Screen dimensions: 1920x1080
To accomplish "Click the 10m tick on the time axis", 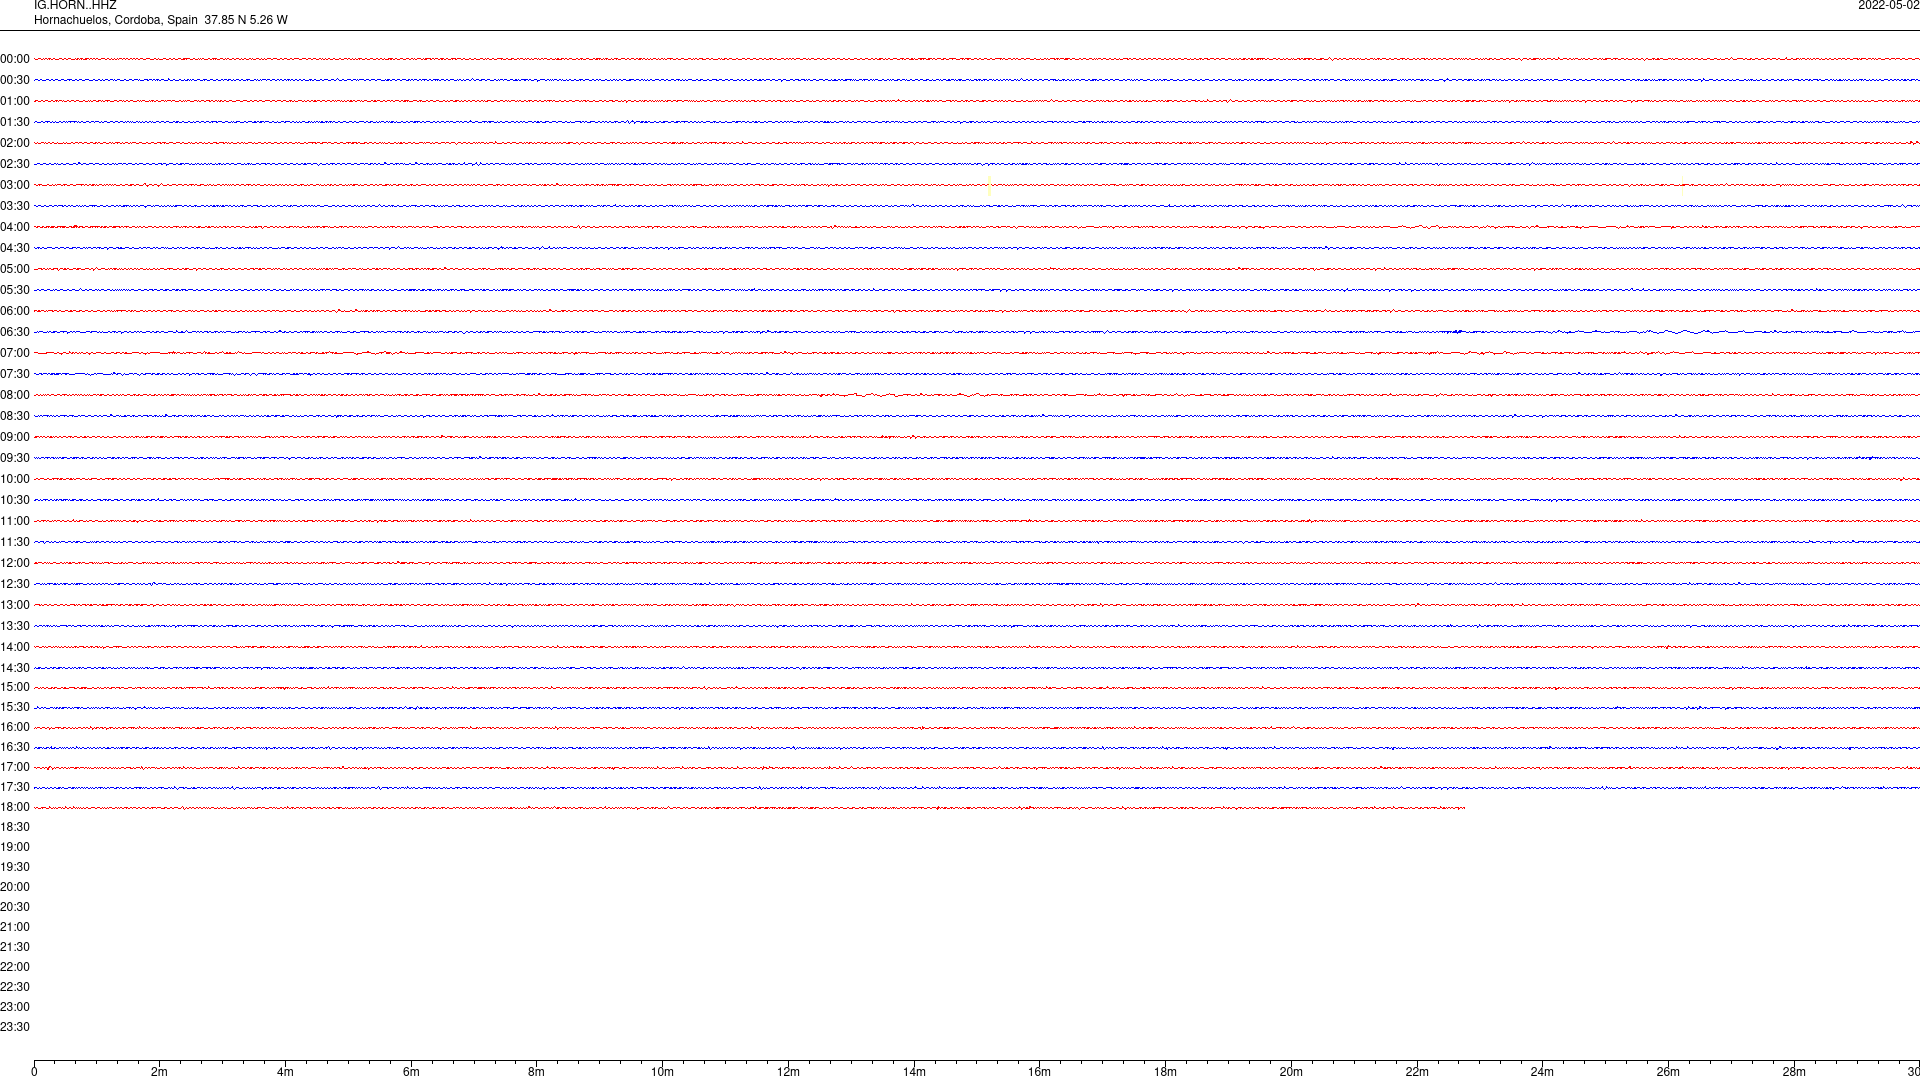I will pyautogui.click(x=662, y=1072).
